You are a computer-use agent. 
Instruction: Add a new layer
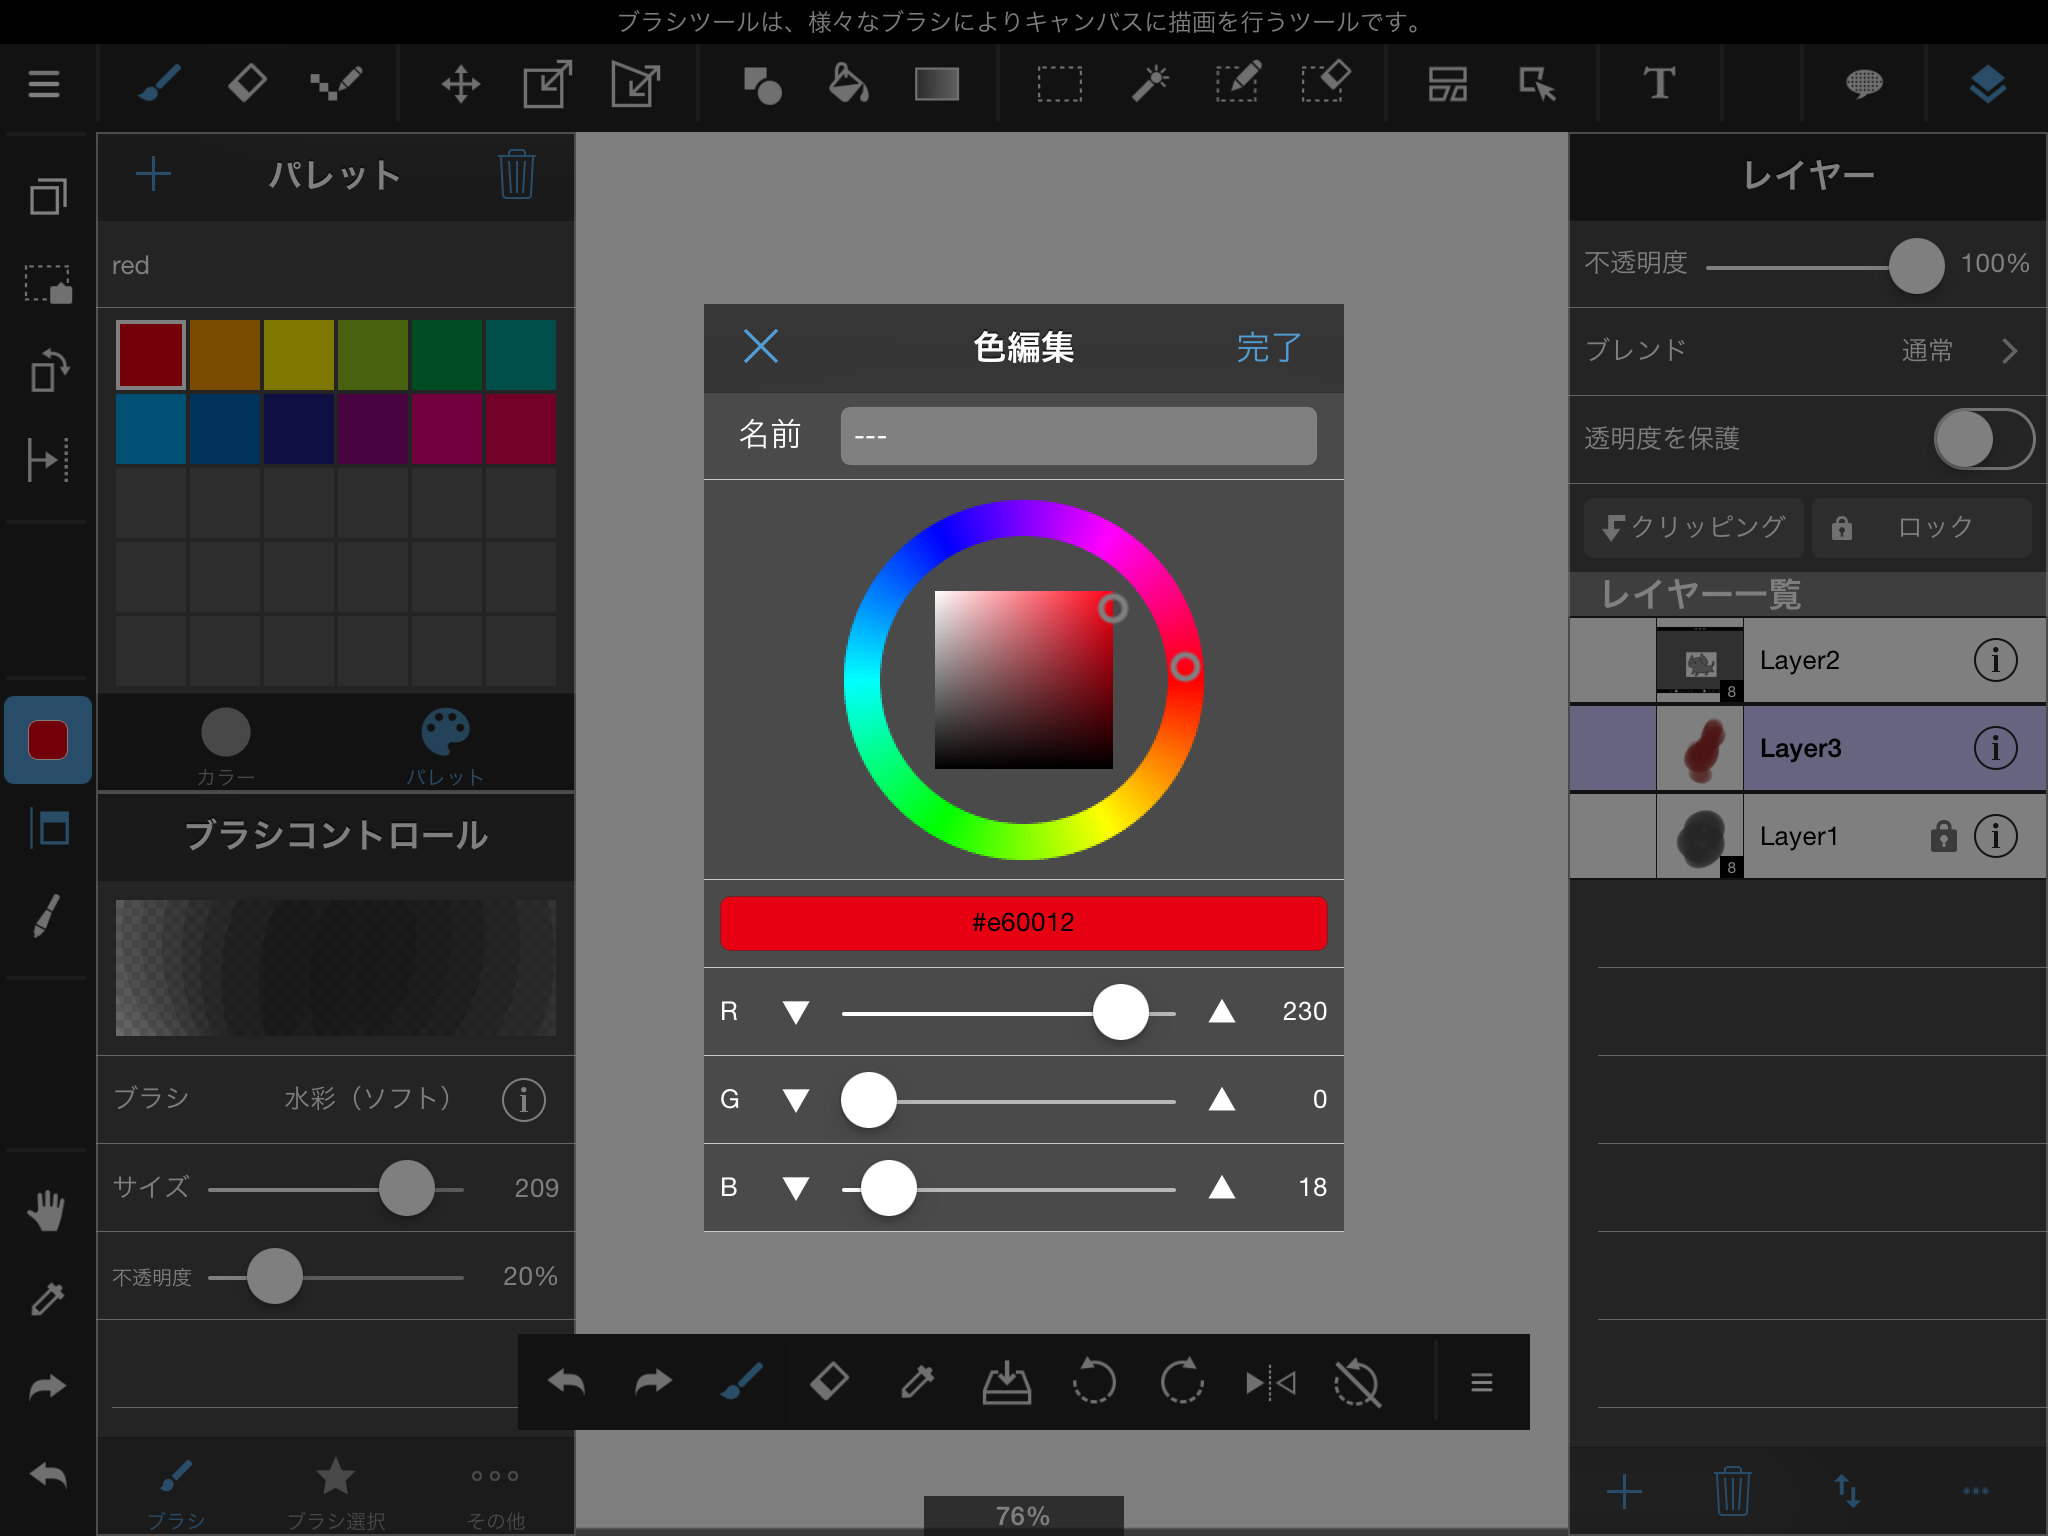point(1624,1492)
